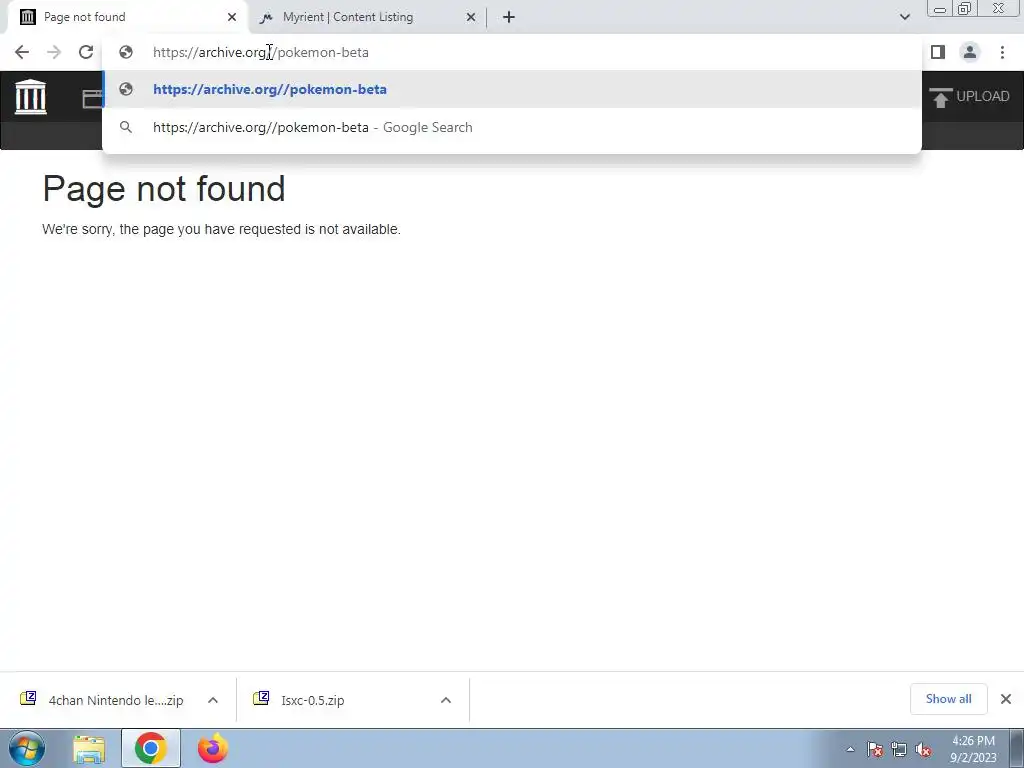
Task: Close the Myrient Content Listing tab
Action: pos(471,17)
